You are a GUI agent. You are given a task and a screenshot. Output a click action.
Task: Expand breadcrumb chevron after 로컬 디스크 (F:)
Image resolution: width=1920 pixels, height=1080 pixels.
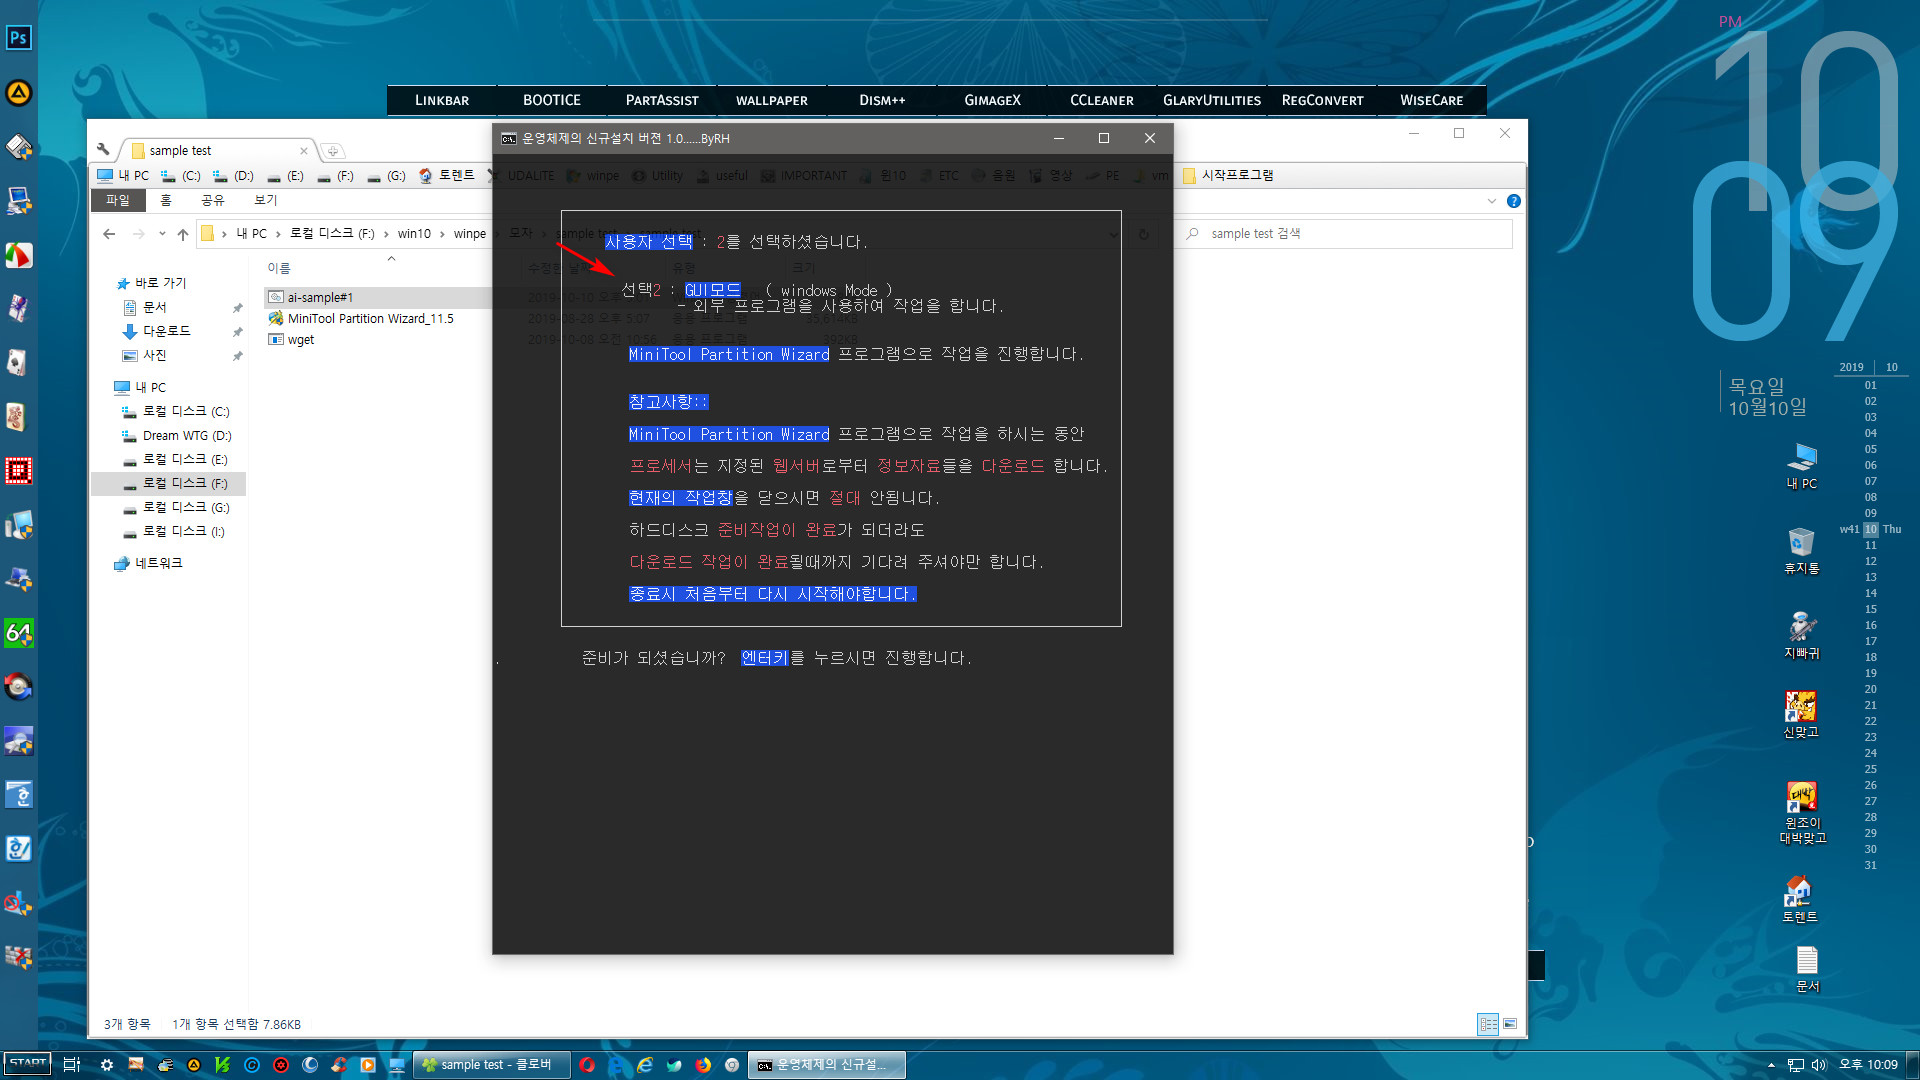(x=386, y=234)
